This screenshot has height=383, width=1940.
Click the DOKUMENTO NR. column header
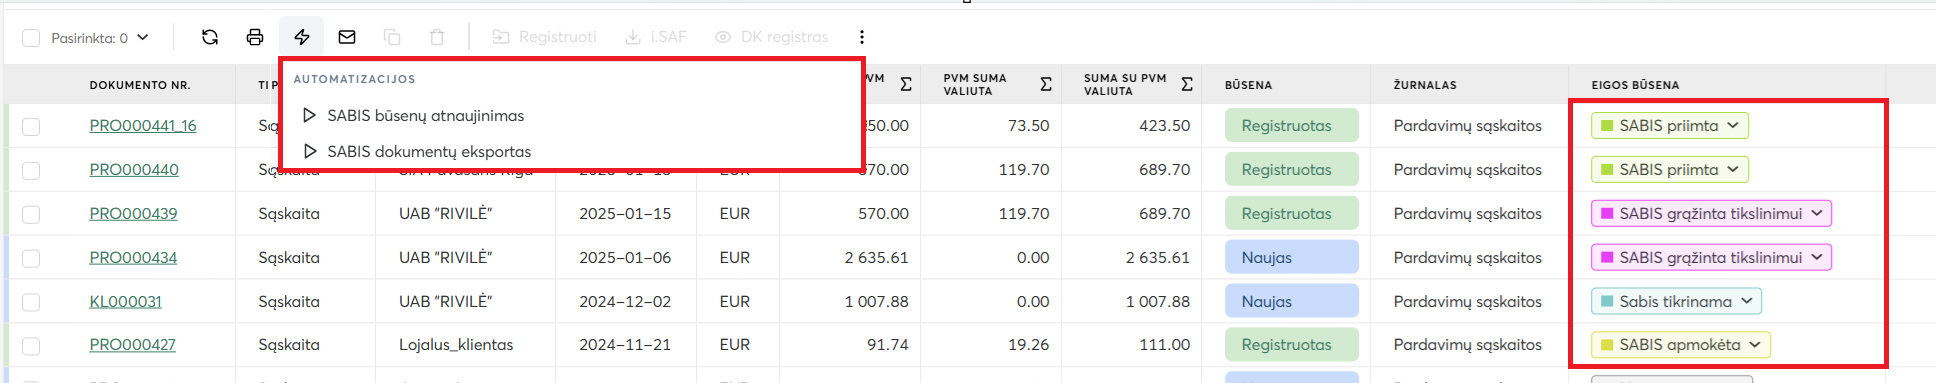140,85
